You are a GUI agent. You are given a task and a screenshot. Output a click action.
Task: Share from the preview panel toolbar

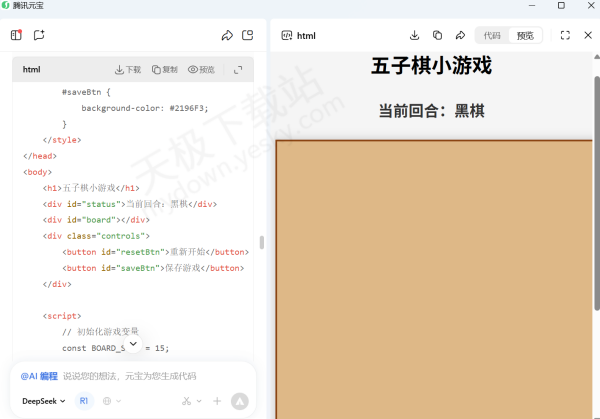pos(460,35)
